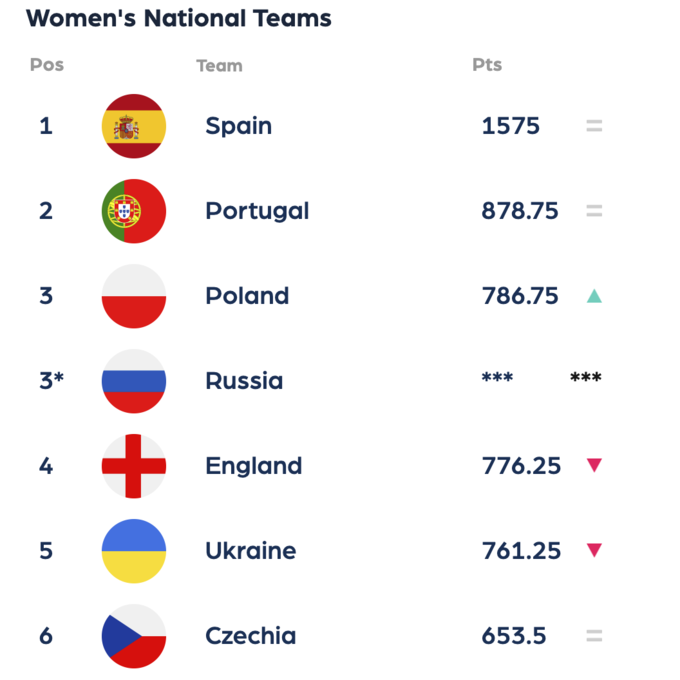Click the England flag icon
The height and width of the screenshot is (680, 680).
(134, 466)
